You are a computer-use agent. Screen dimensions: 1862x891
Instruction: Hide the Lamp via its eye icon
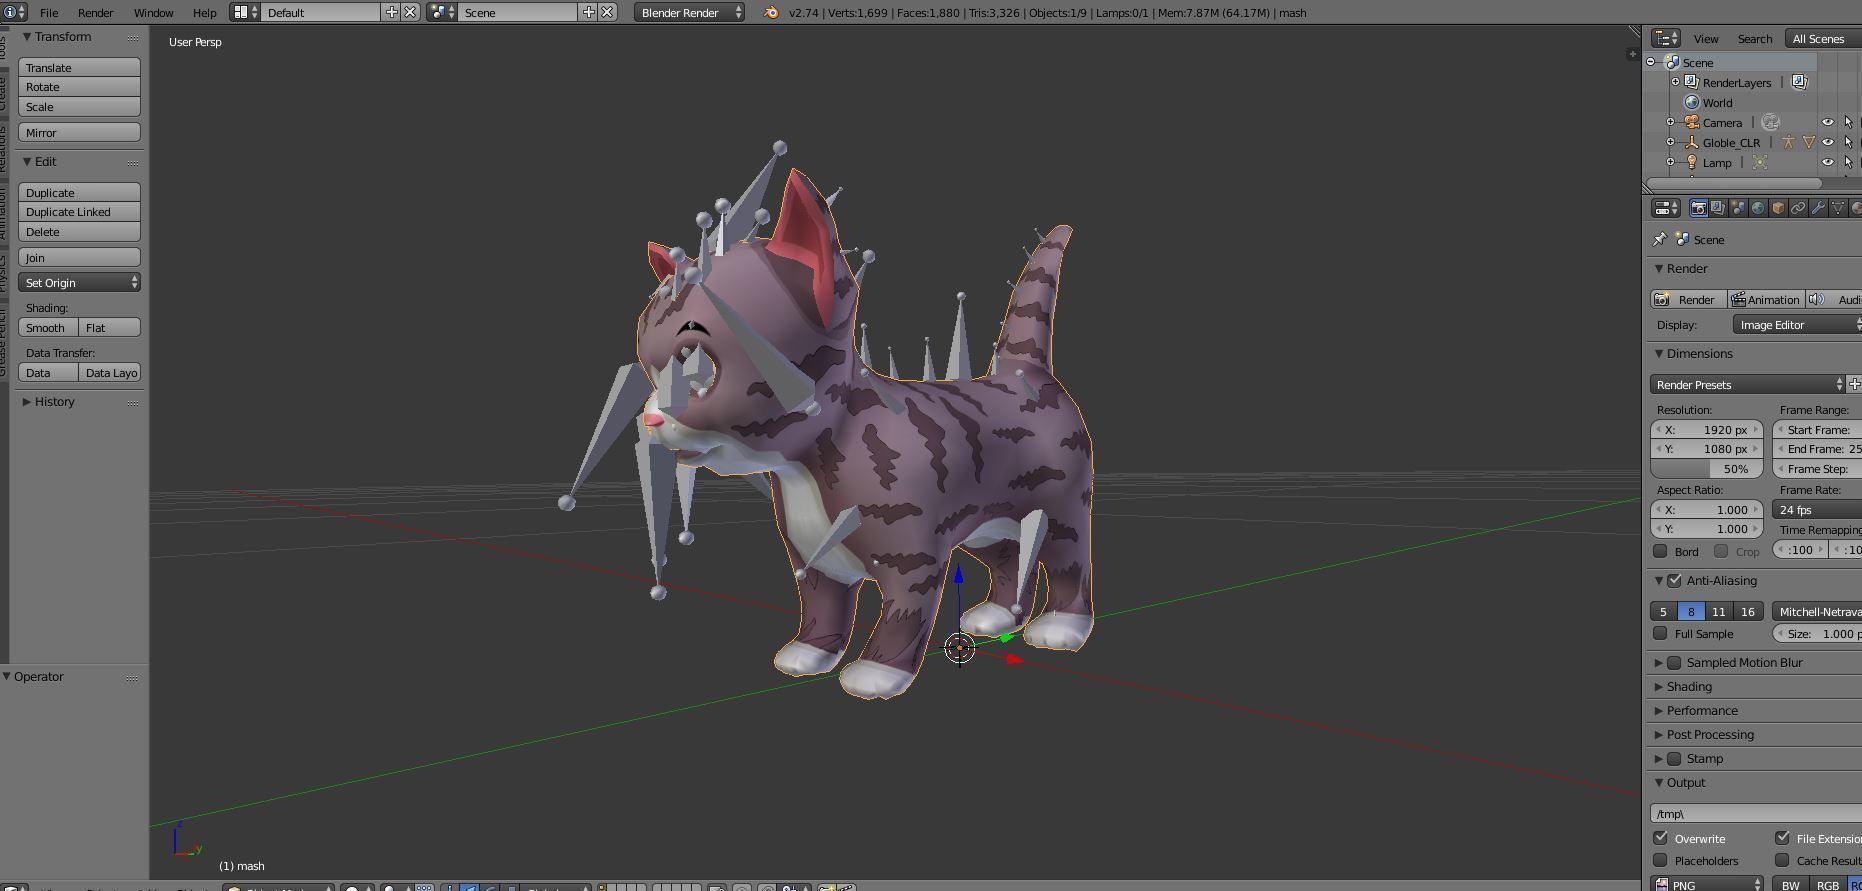pos(1828,162)
